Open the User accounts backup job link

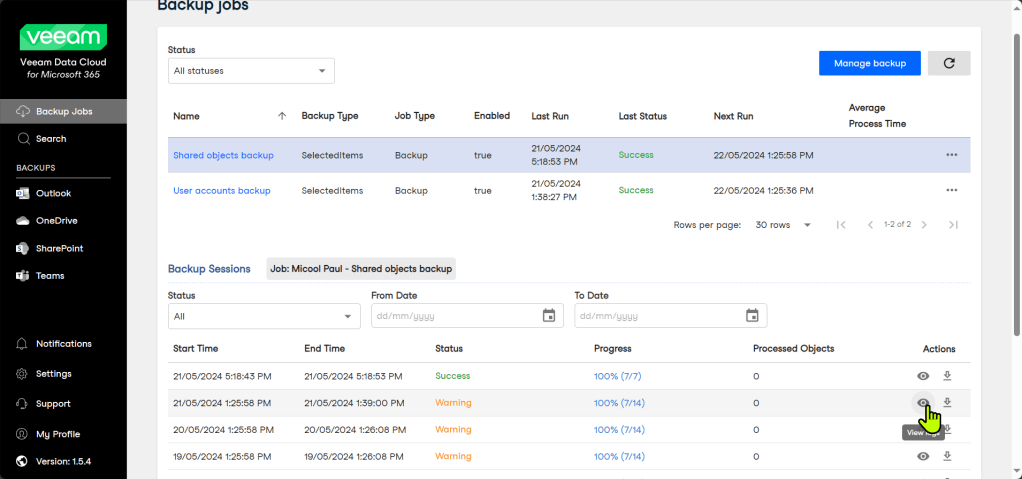coord(222,190)
